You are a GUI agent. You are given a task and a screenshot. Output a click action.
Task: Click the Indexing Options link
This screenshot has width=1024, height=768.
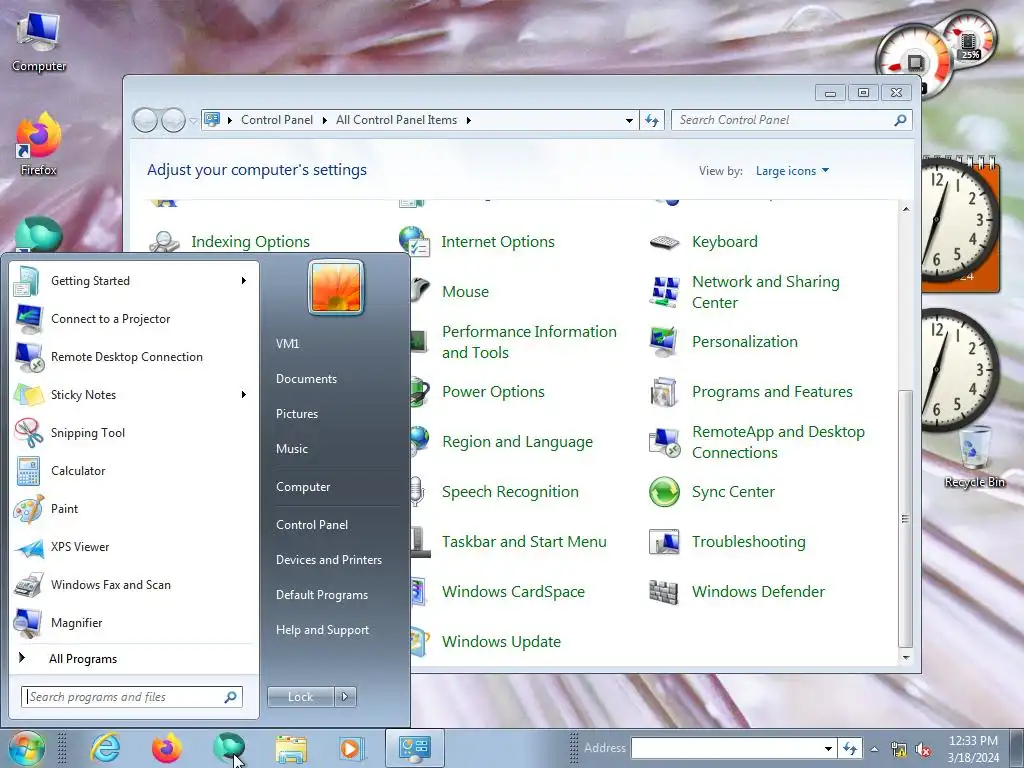pyautogui.click(x=250, y=242)
